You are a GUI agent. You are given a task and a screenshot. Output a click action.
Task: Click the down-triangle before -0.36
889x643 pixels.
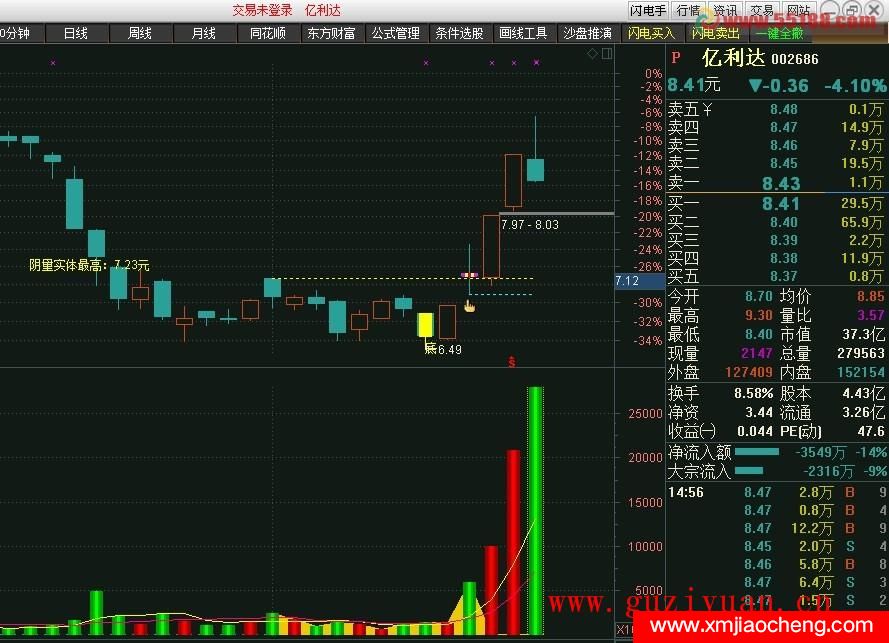click(755, 86)
